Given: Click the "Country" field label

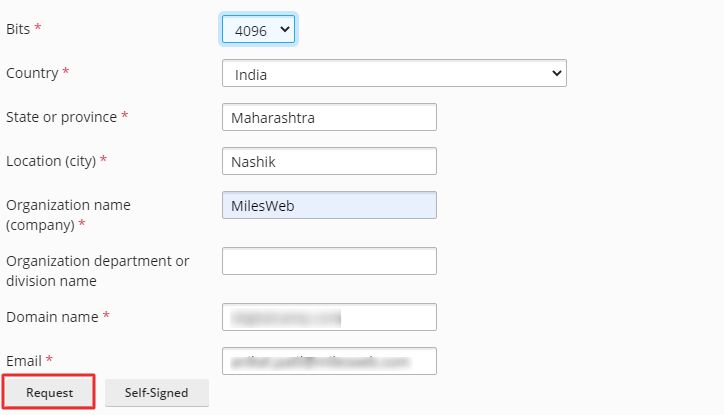Looking at the screenshot, I should 32,73.
